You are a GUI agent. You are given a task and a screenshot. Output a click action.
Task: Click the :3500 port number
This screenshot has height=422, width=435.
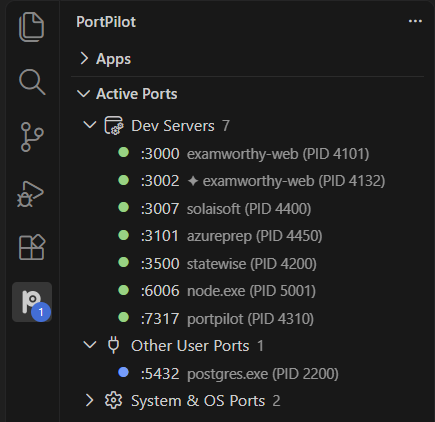click(160, 264)
